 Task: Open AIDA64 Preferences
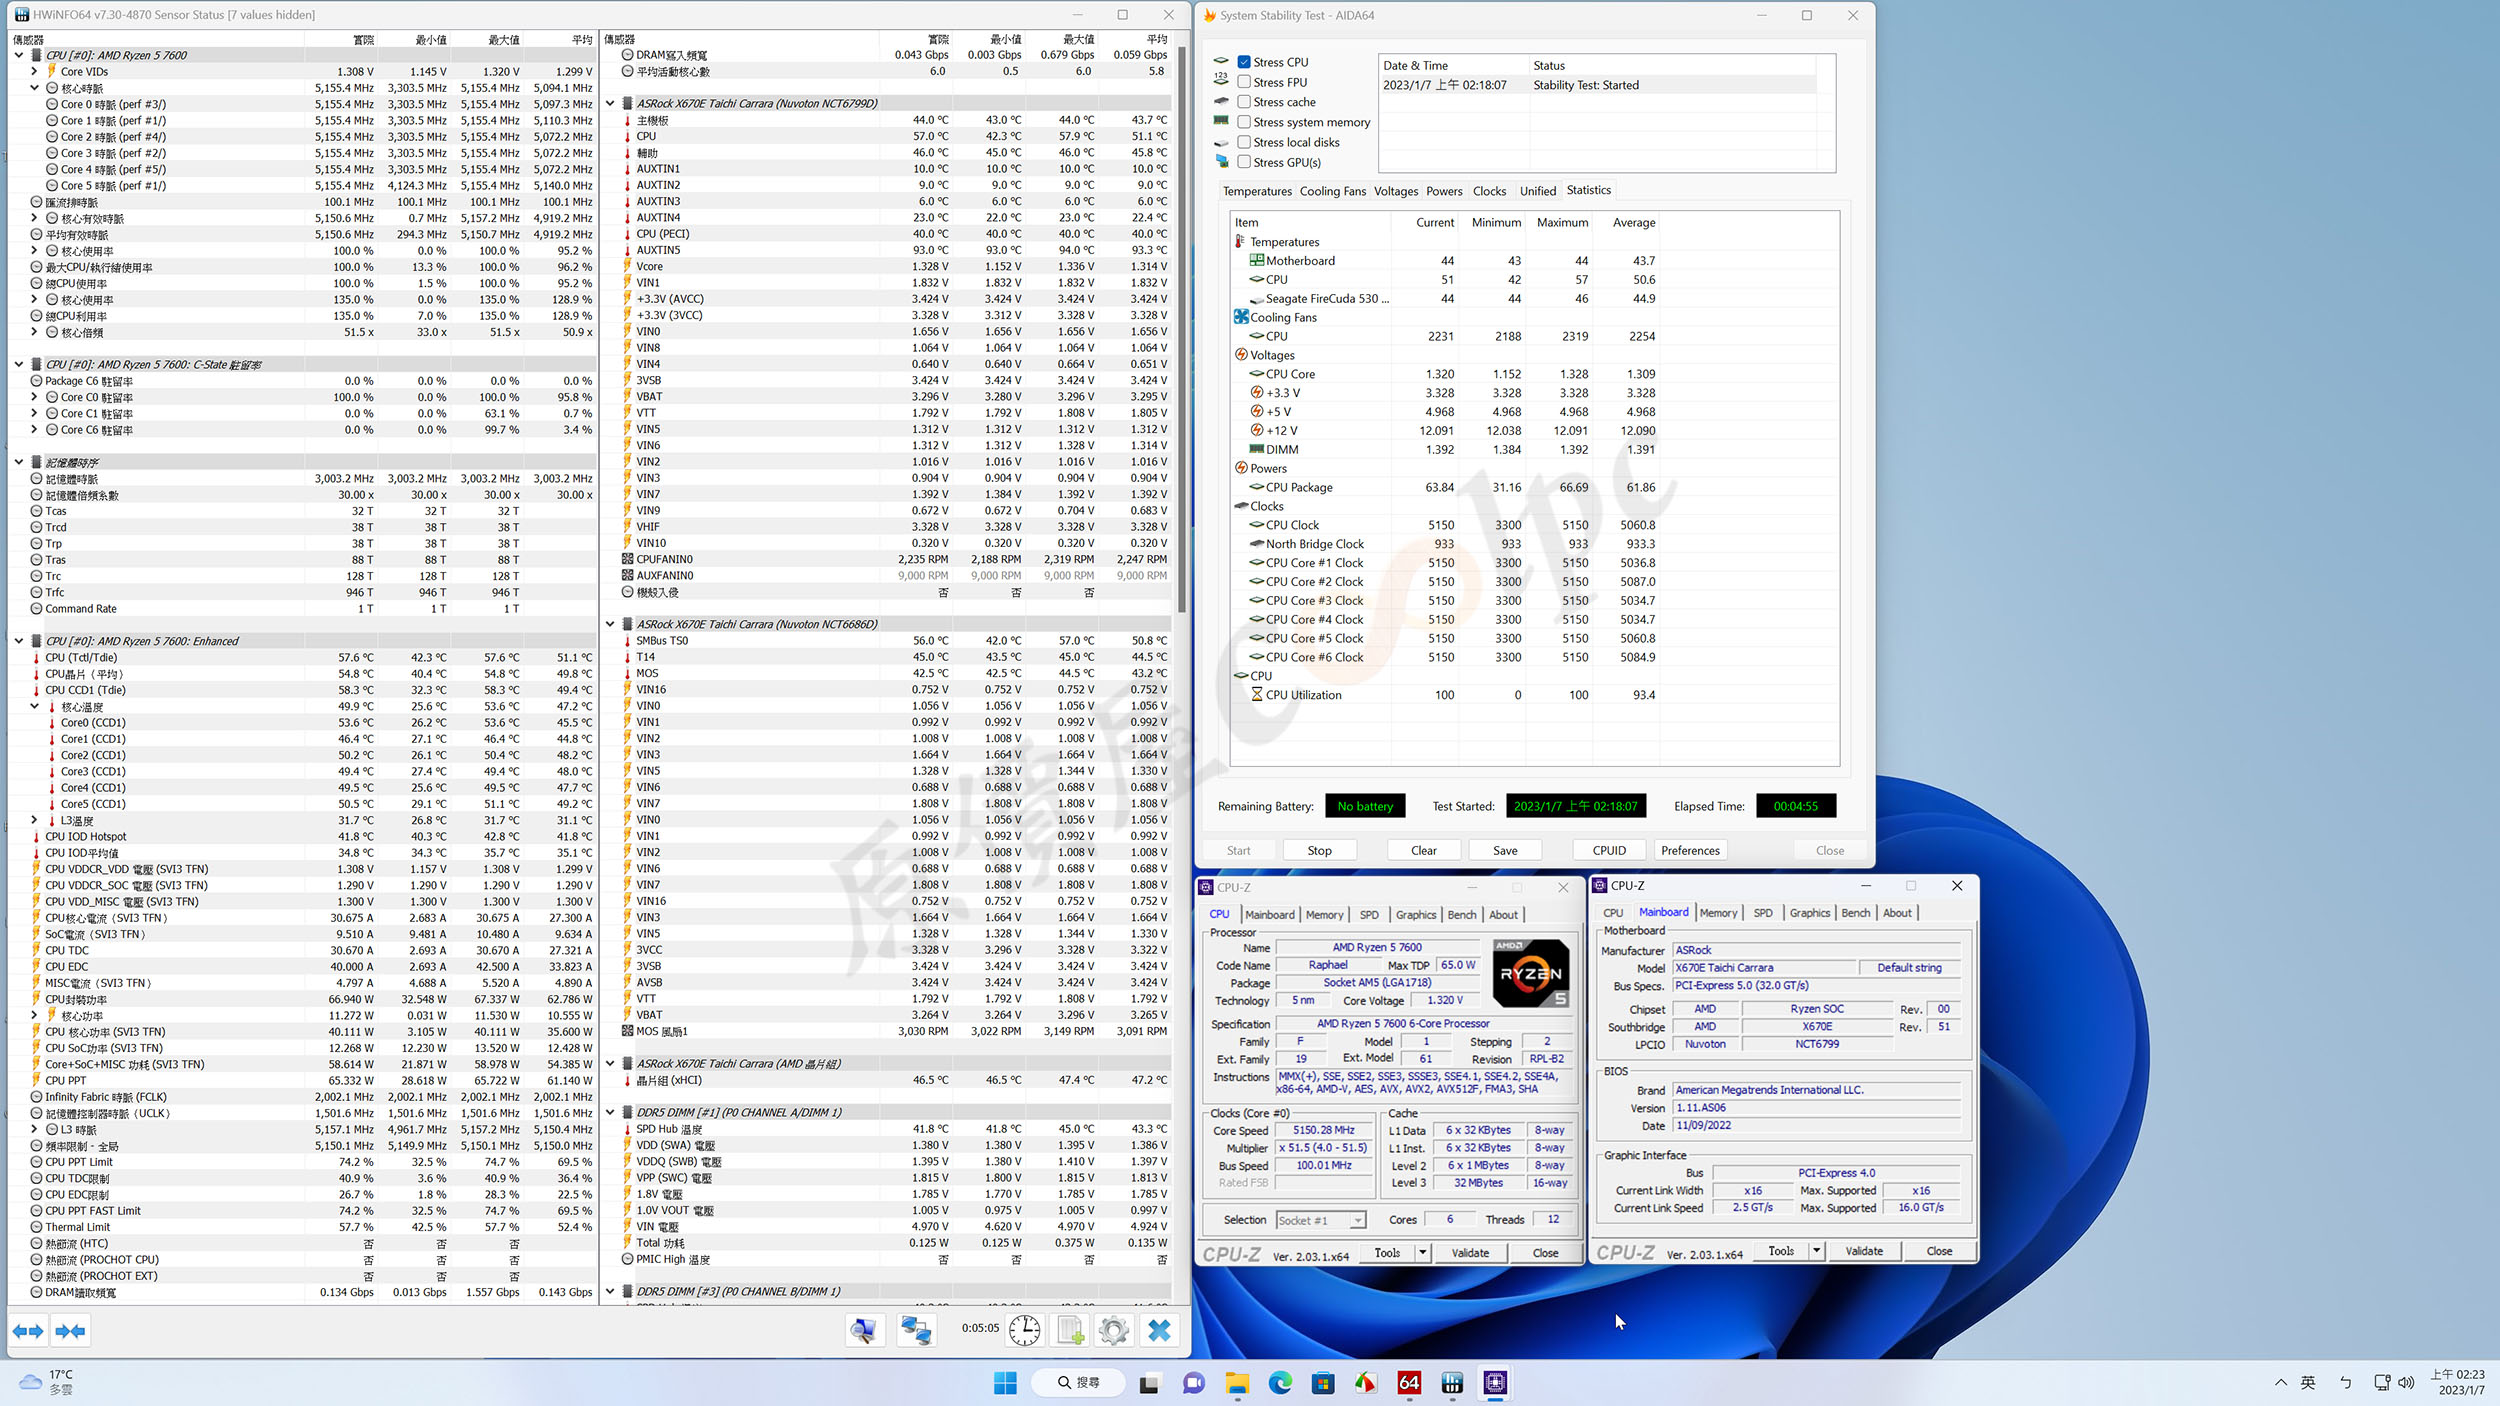tap(1690, 851)
